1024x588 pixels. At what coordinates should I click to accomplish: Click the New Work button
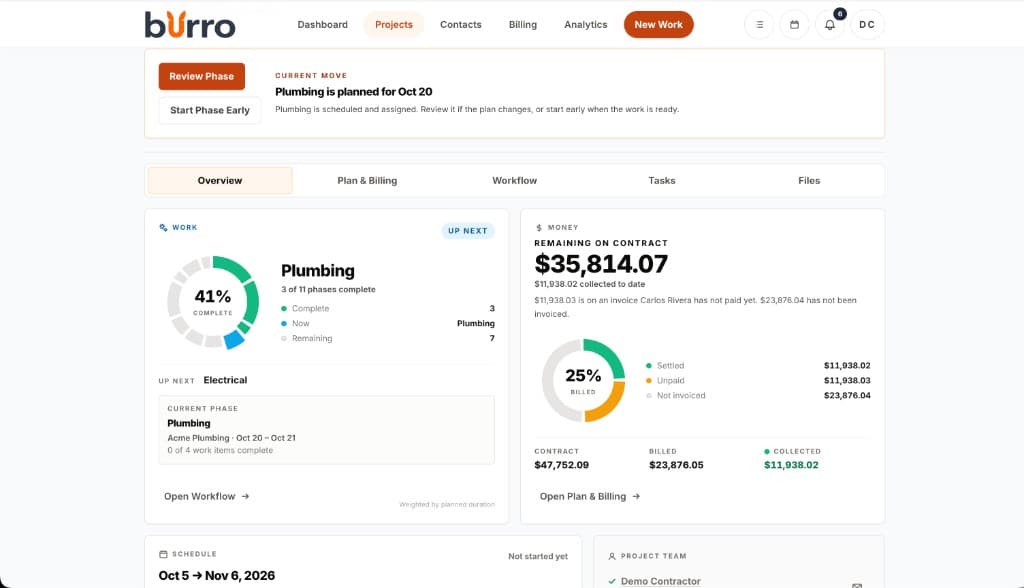(x=658, y=25)
